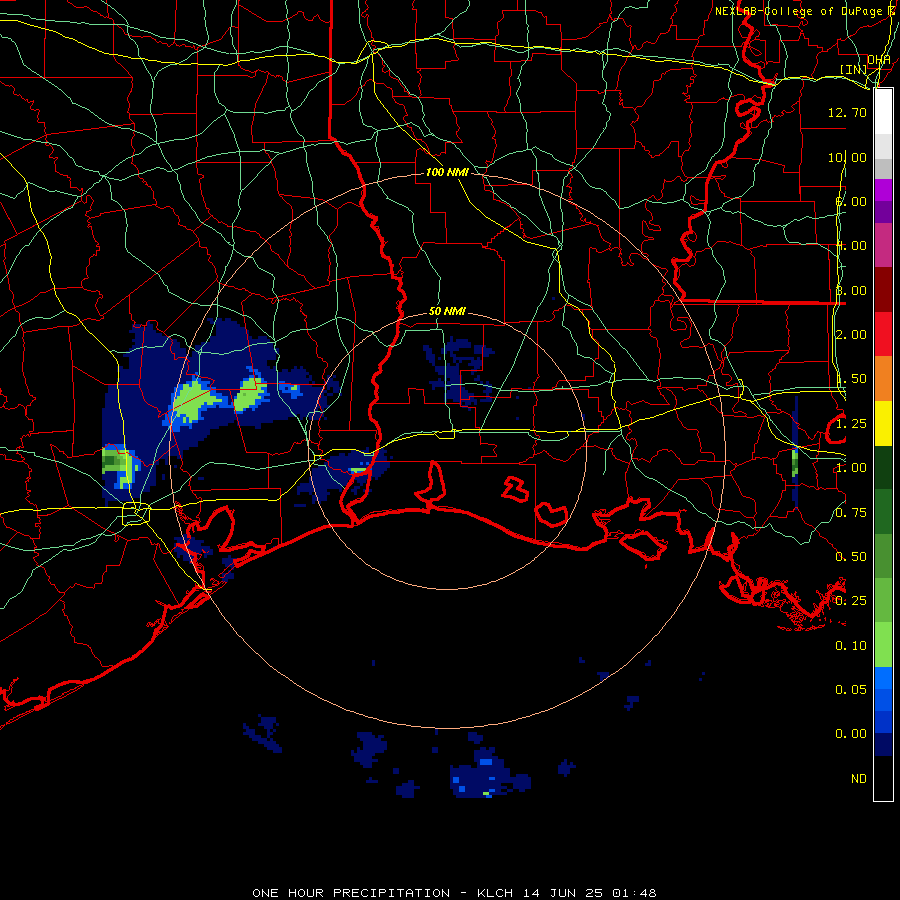
Task: Select the 1.25 legend value
Action: (851, 424)
